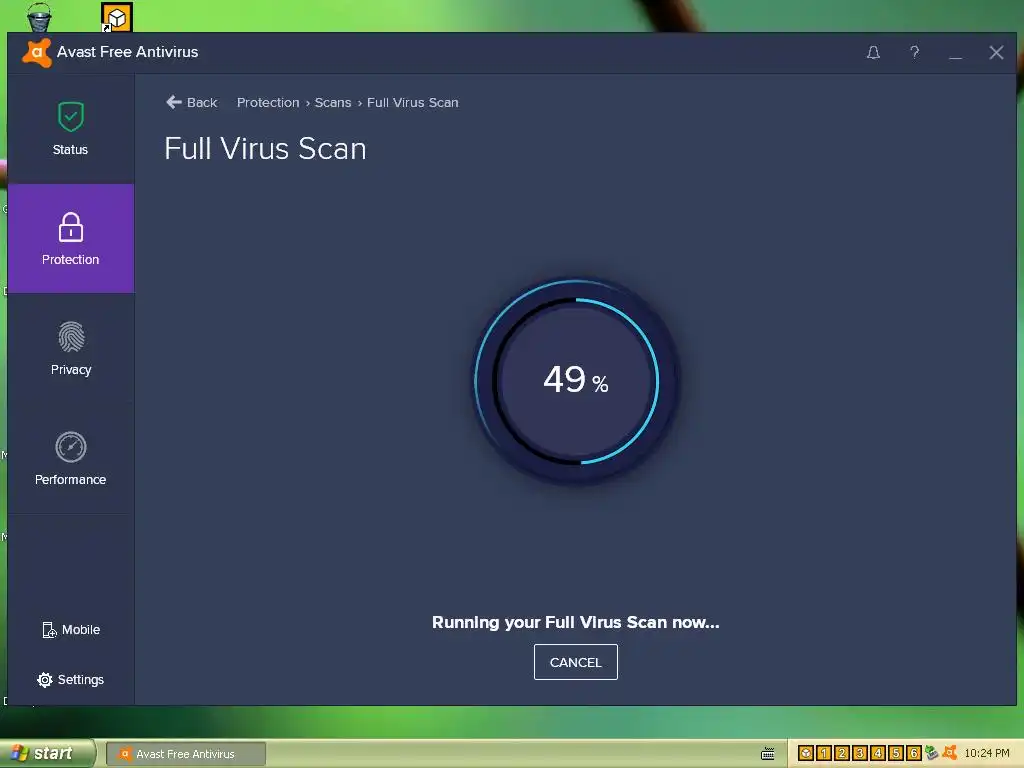Click the safely remove hardware tray icon

pos(931,753)
